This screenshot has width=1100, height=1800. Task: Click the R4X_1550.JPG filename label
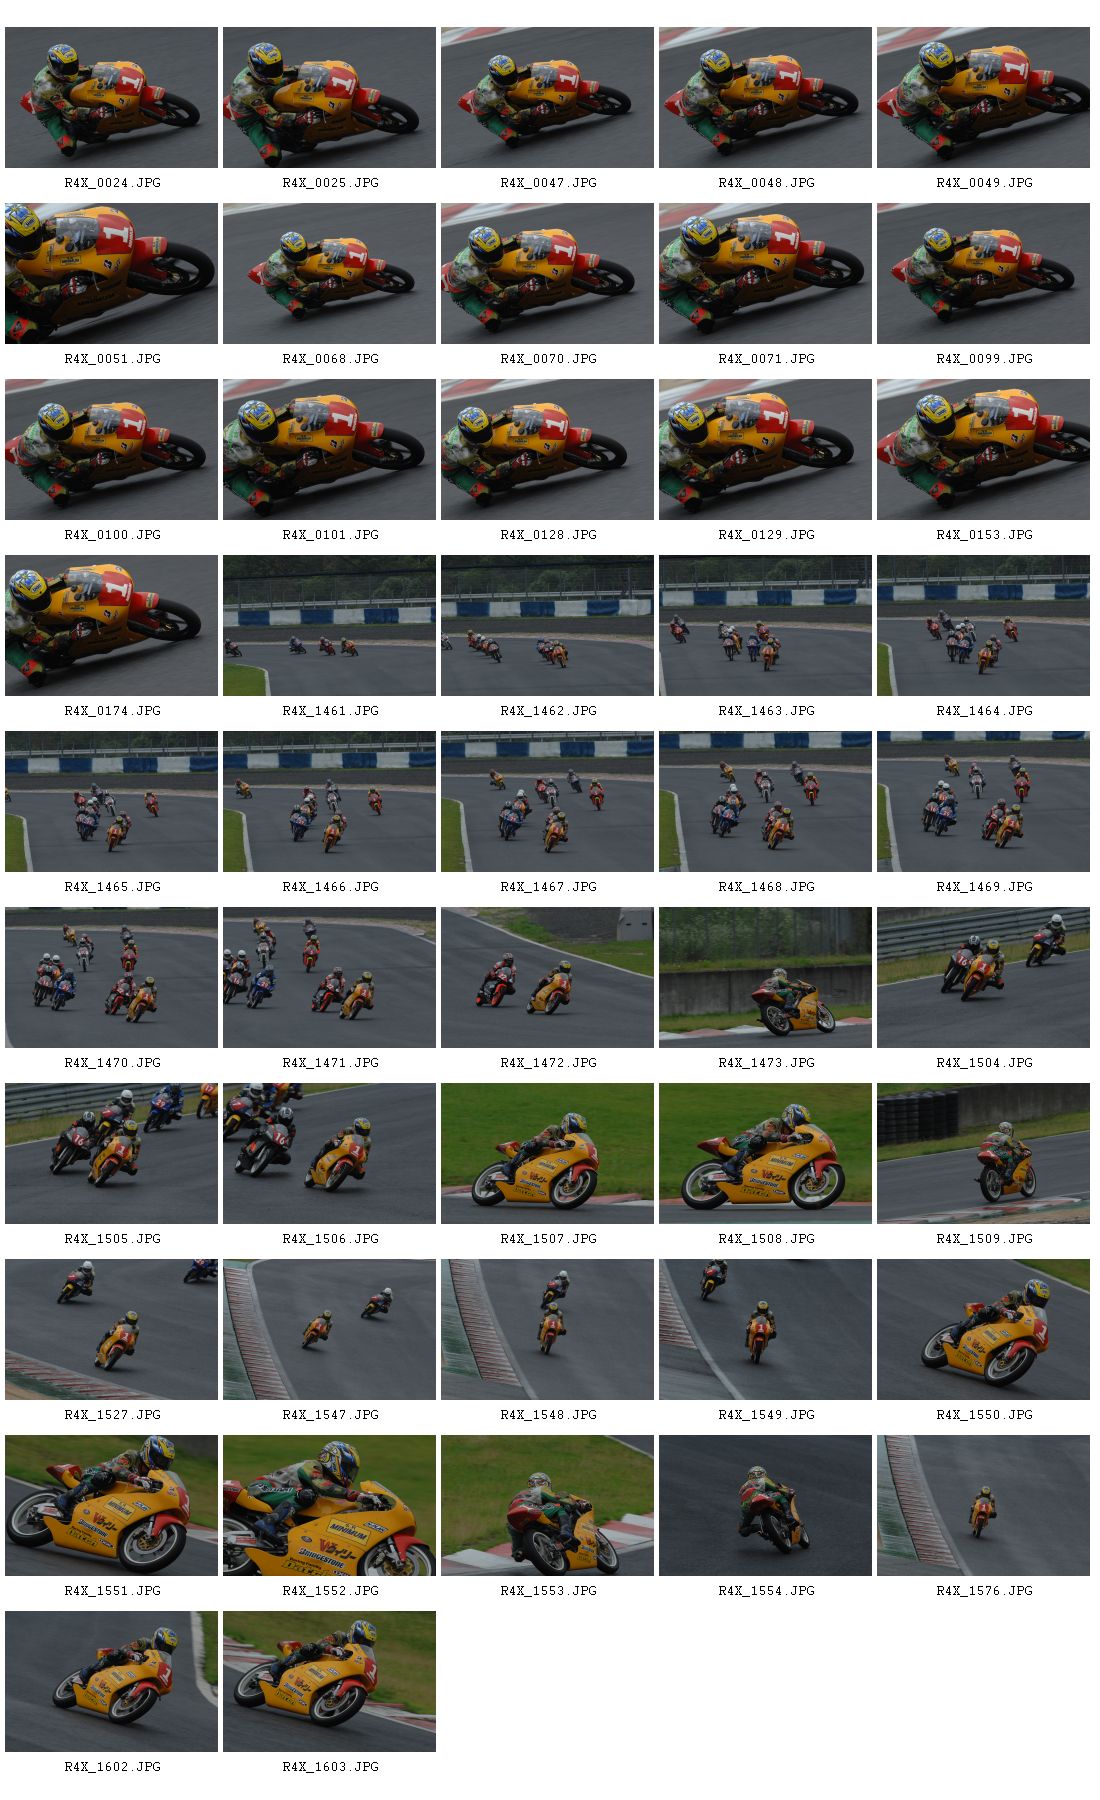984,1415
